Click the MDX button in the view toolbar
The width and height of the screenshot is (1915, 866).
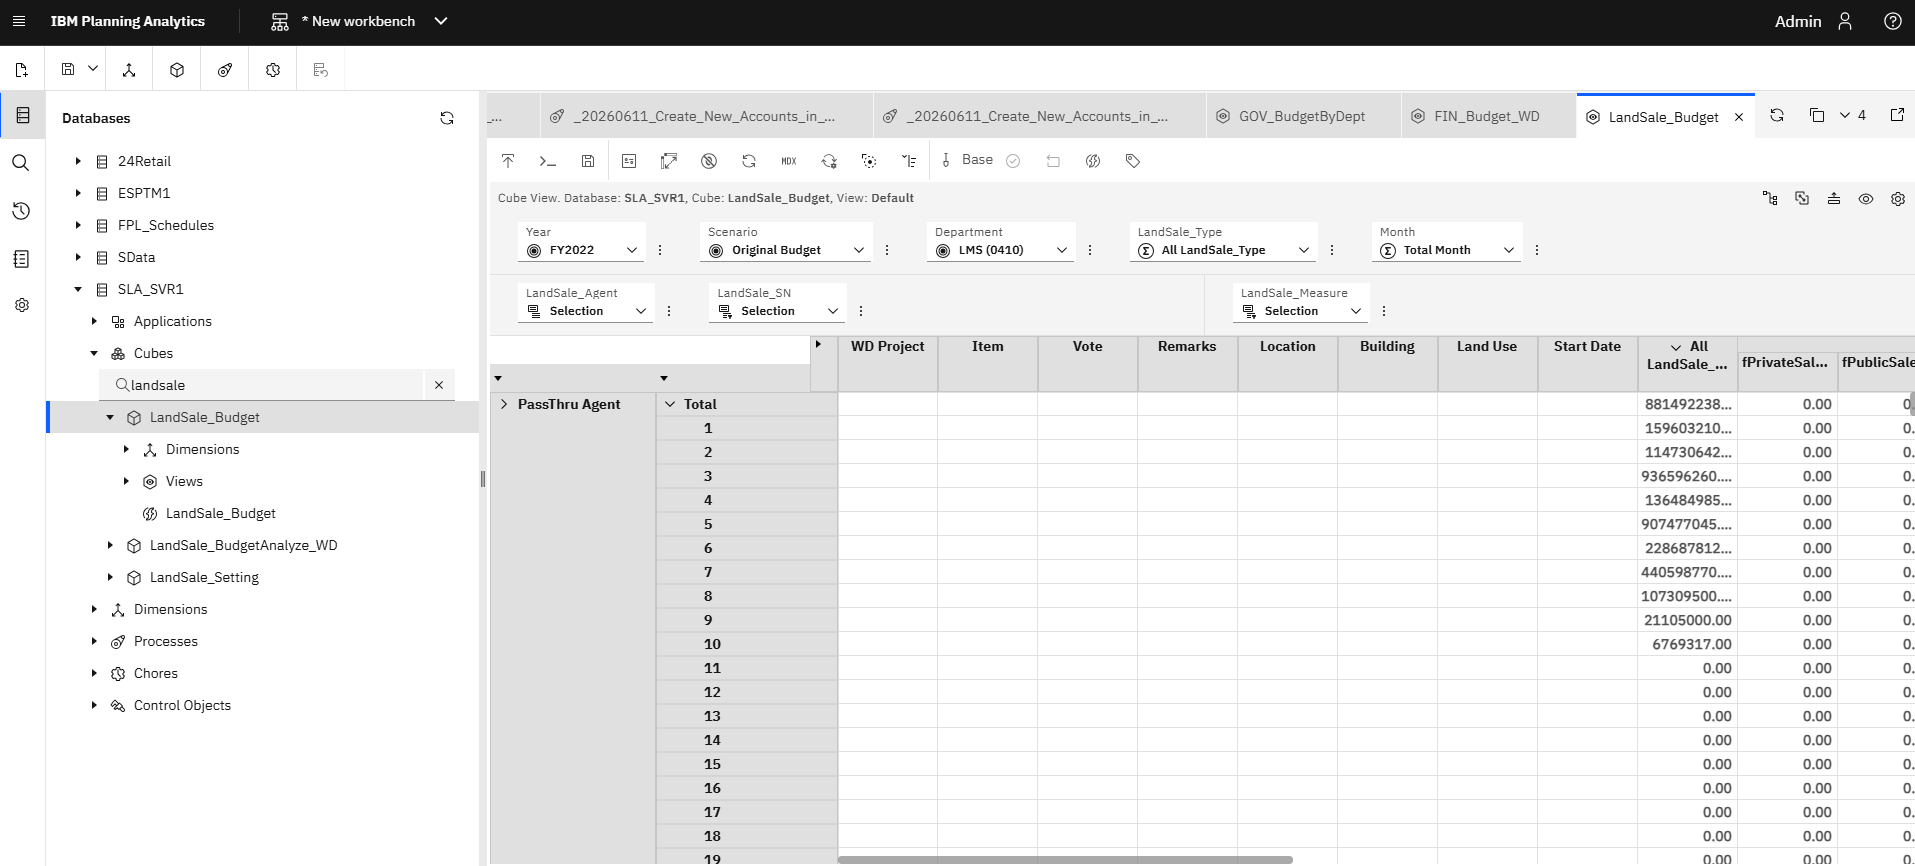click(789, 160)
